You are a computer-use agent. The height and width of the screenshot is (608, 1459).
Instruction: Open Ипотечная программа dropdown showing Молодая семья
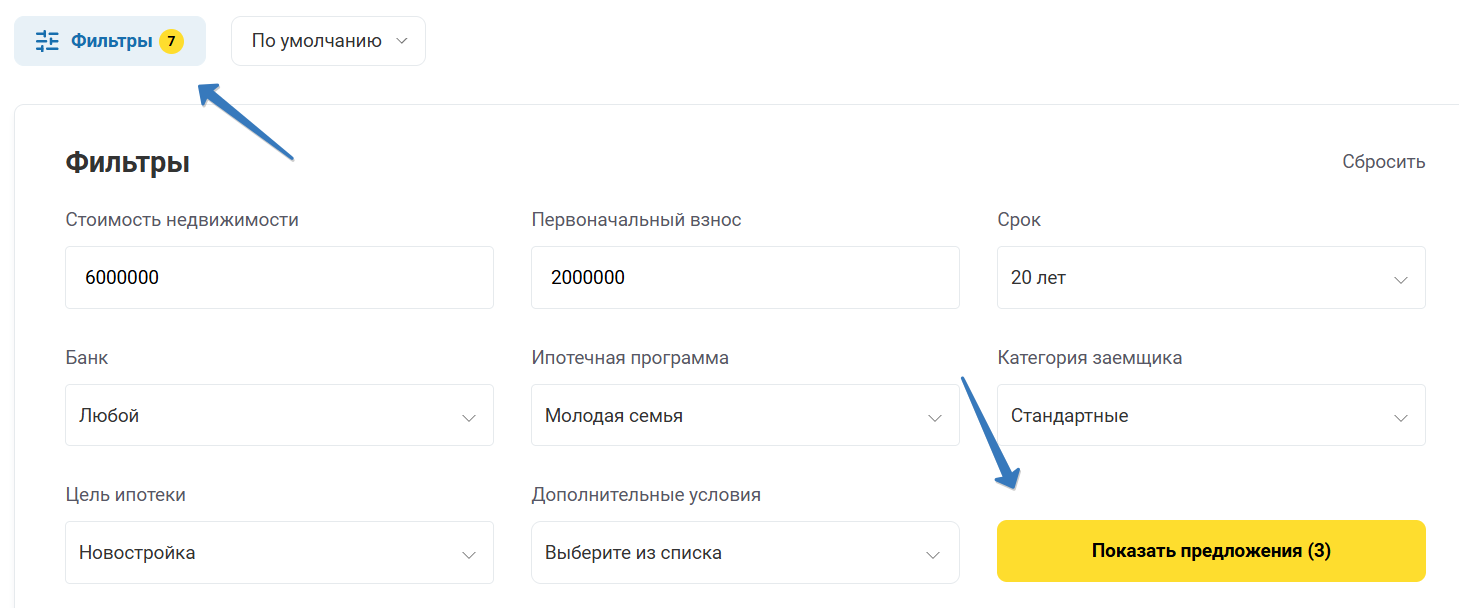tap(745, 415)
